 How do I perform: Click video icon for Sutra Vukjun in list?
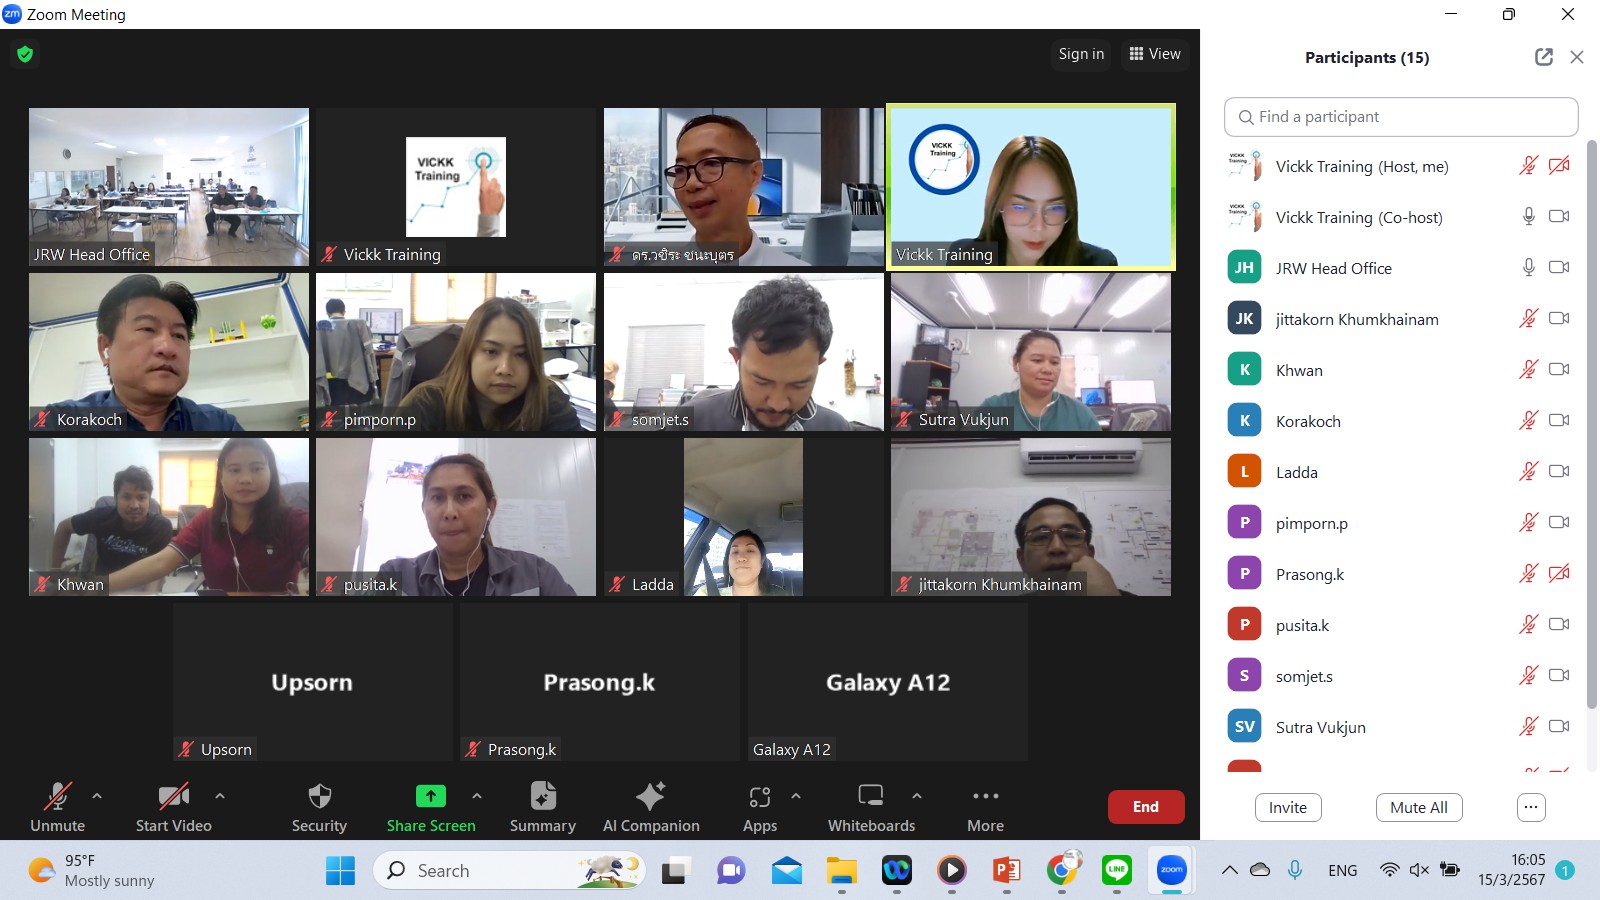coord(1559,727)
